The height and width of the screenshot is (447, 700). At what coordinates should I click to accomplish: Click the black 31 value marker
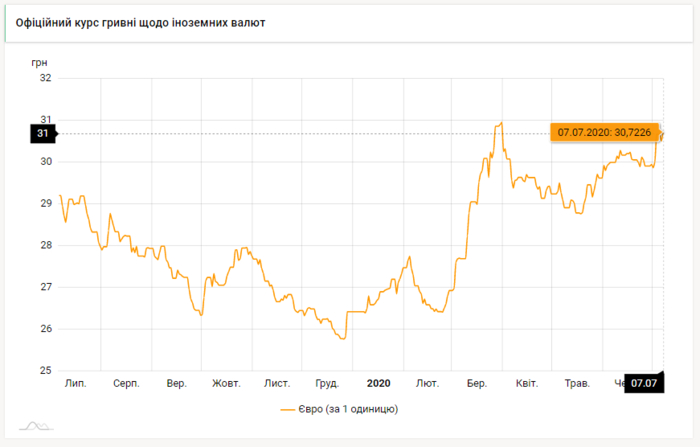[x=43, y=133]
